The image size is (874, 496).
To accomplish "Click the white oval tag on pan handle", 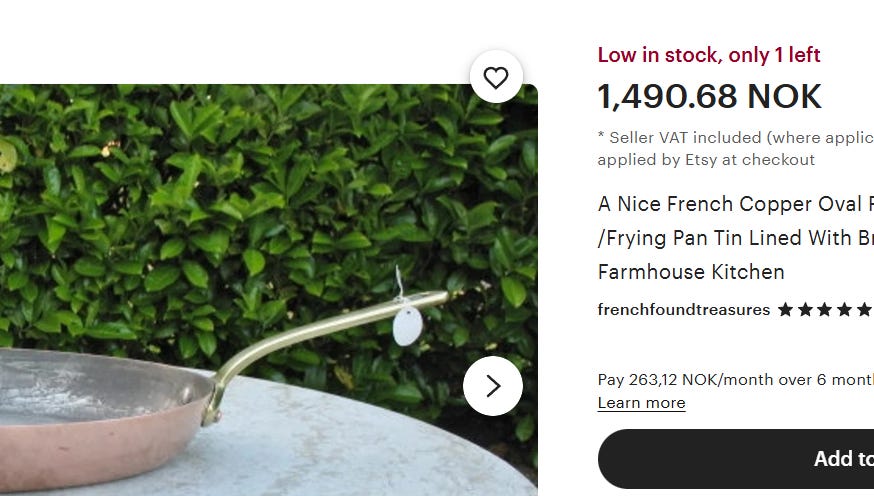I will coord(407,325).
